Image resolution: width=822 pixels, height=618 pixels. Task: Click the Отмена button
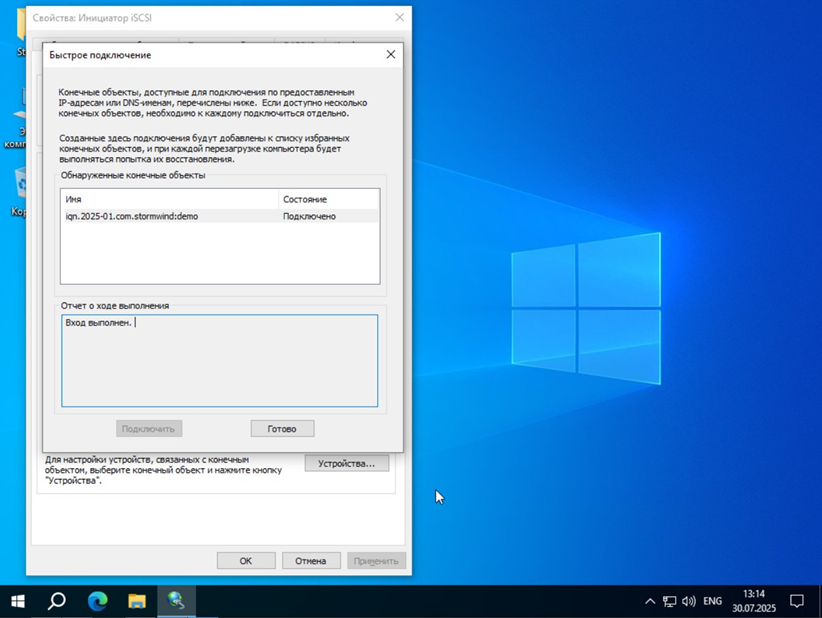311,561
